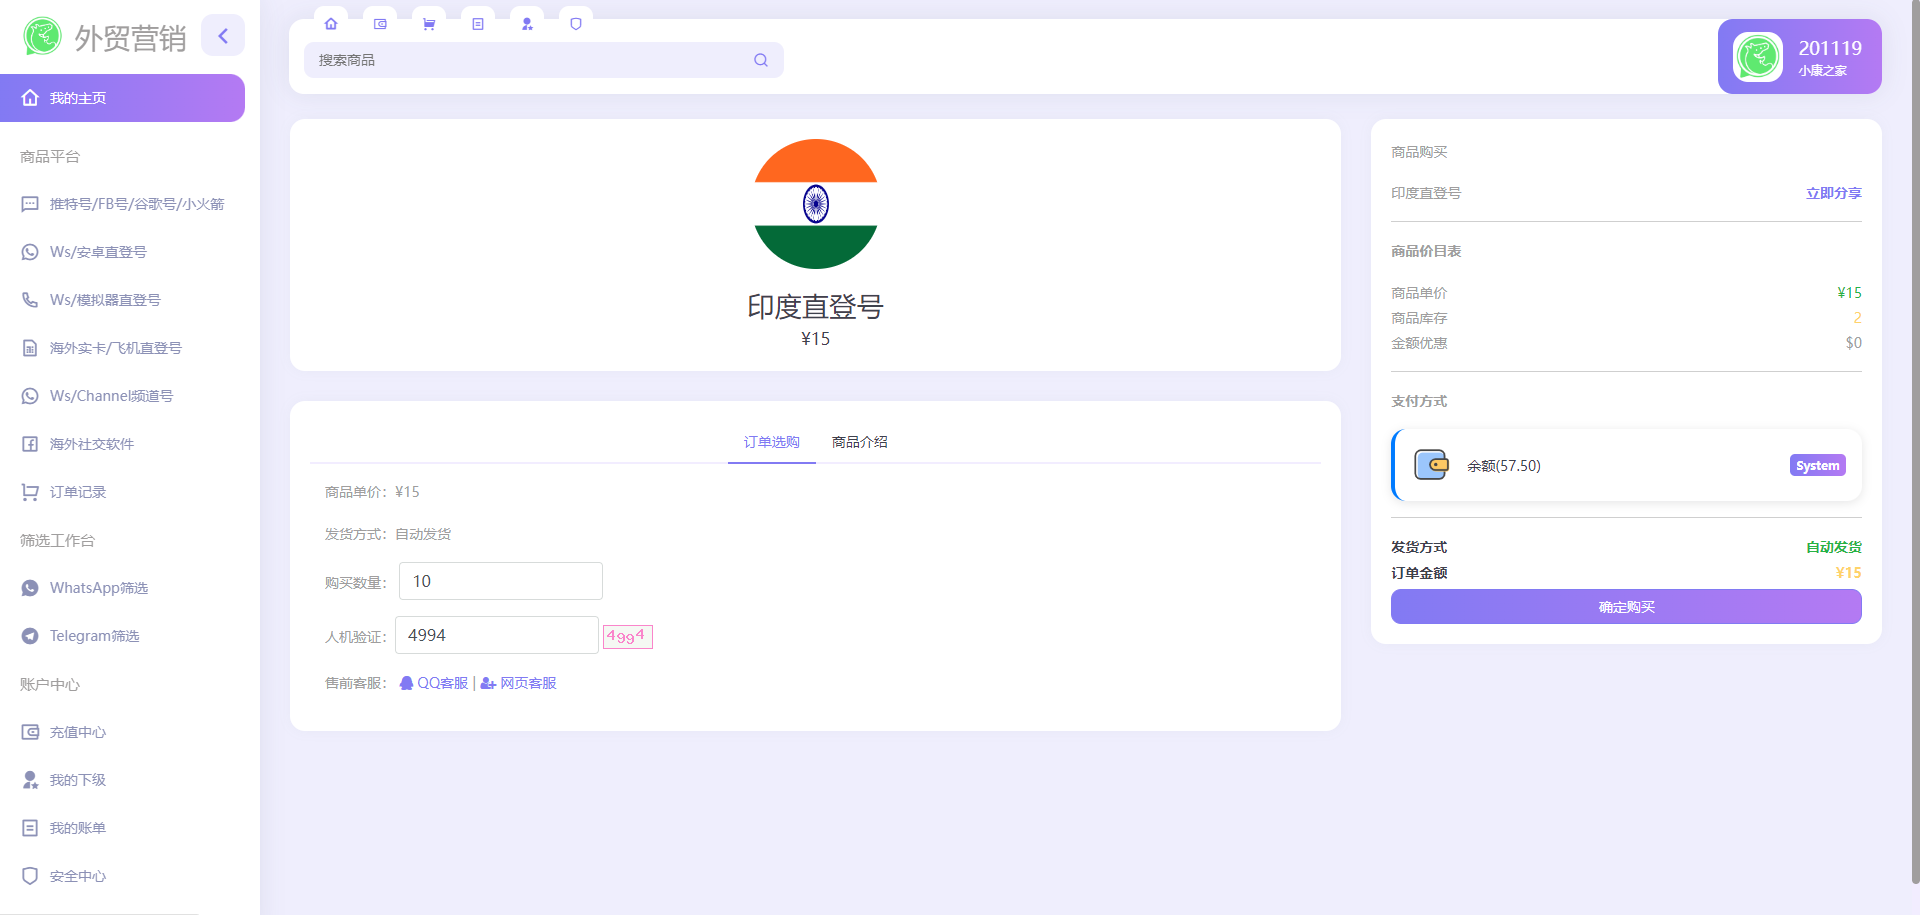
Task: Collapse the sidebar with the left chevron button
Action: pyautogui.click(x=223, y=34)
